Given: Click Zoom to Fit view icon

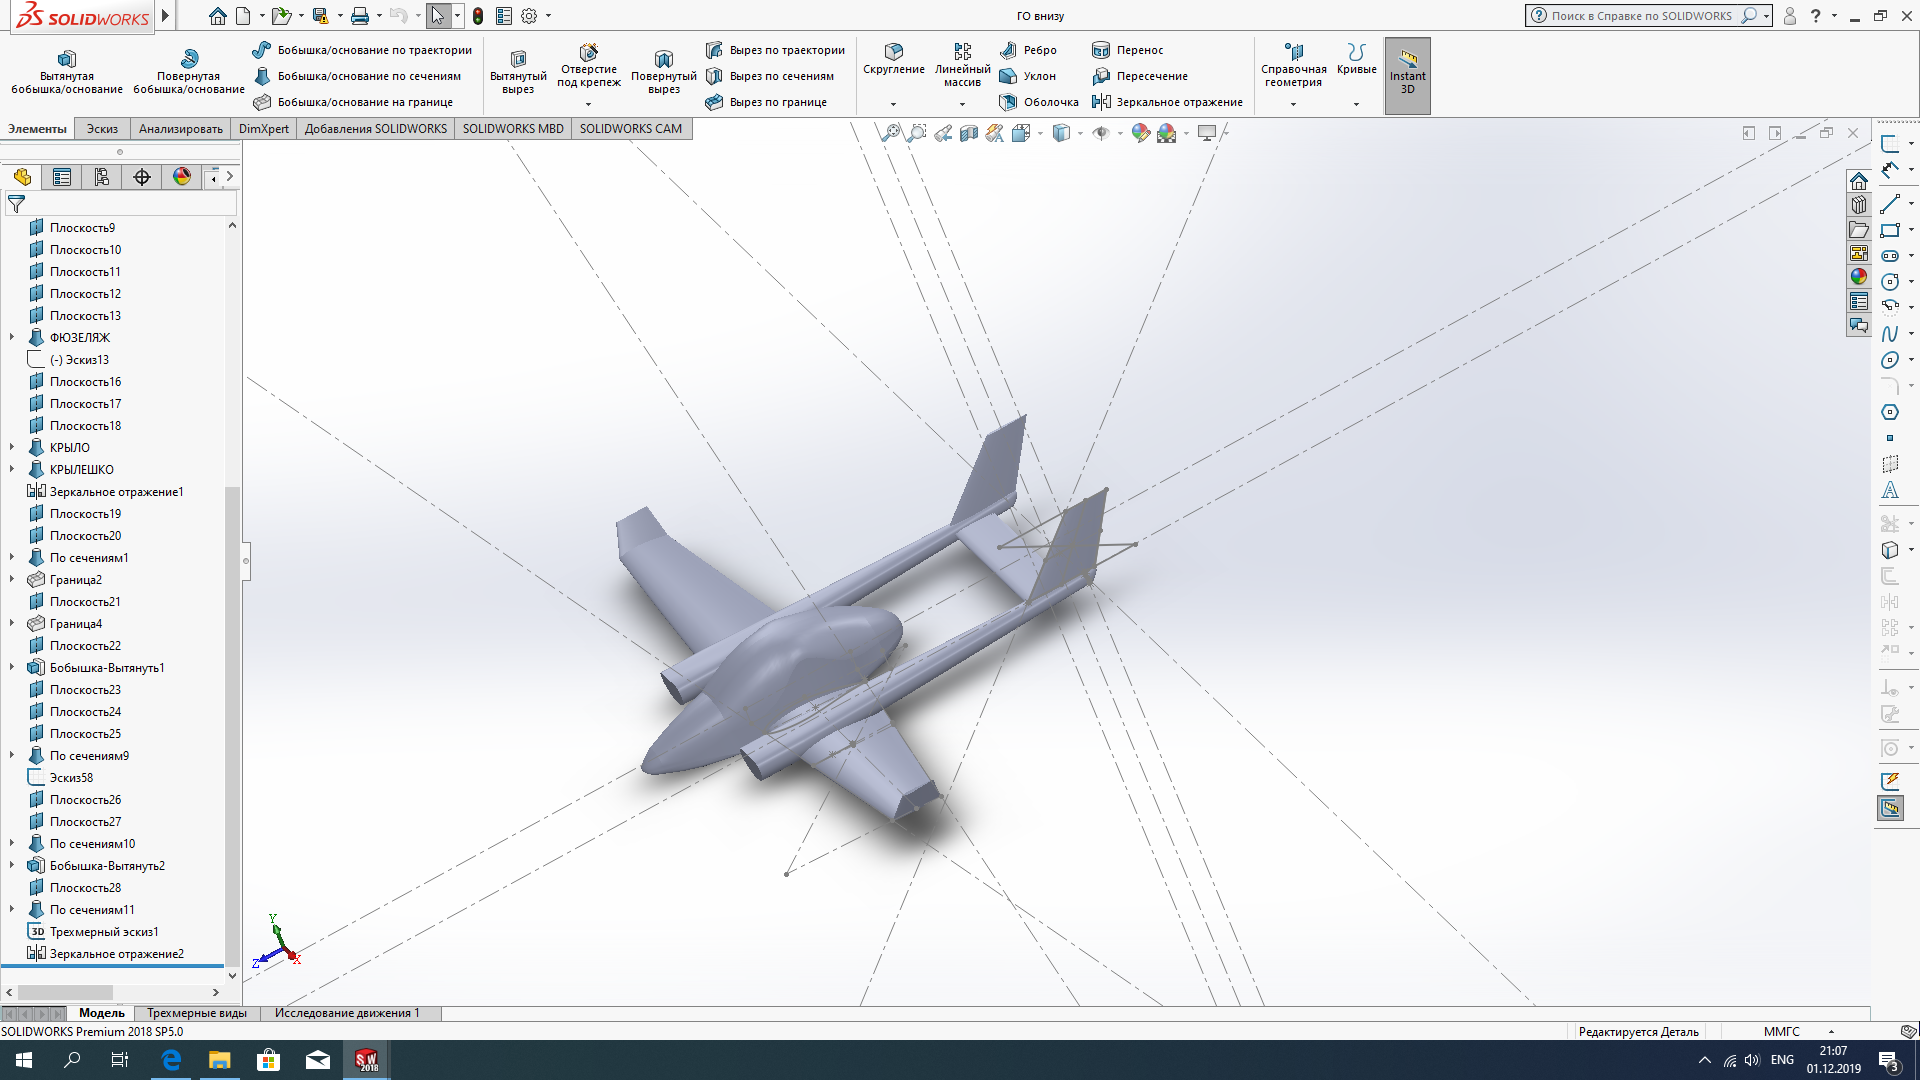Looking at the screenshot, I should 890,133.
